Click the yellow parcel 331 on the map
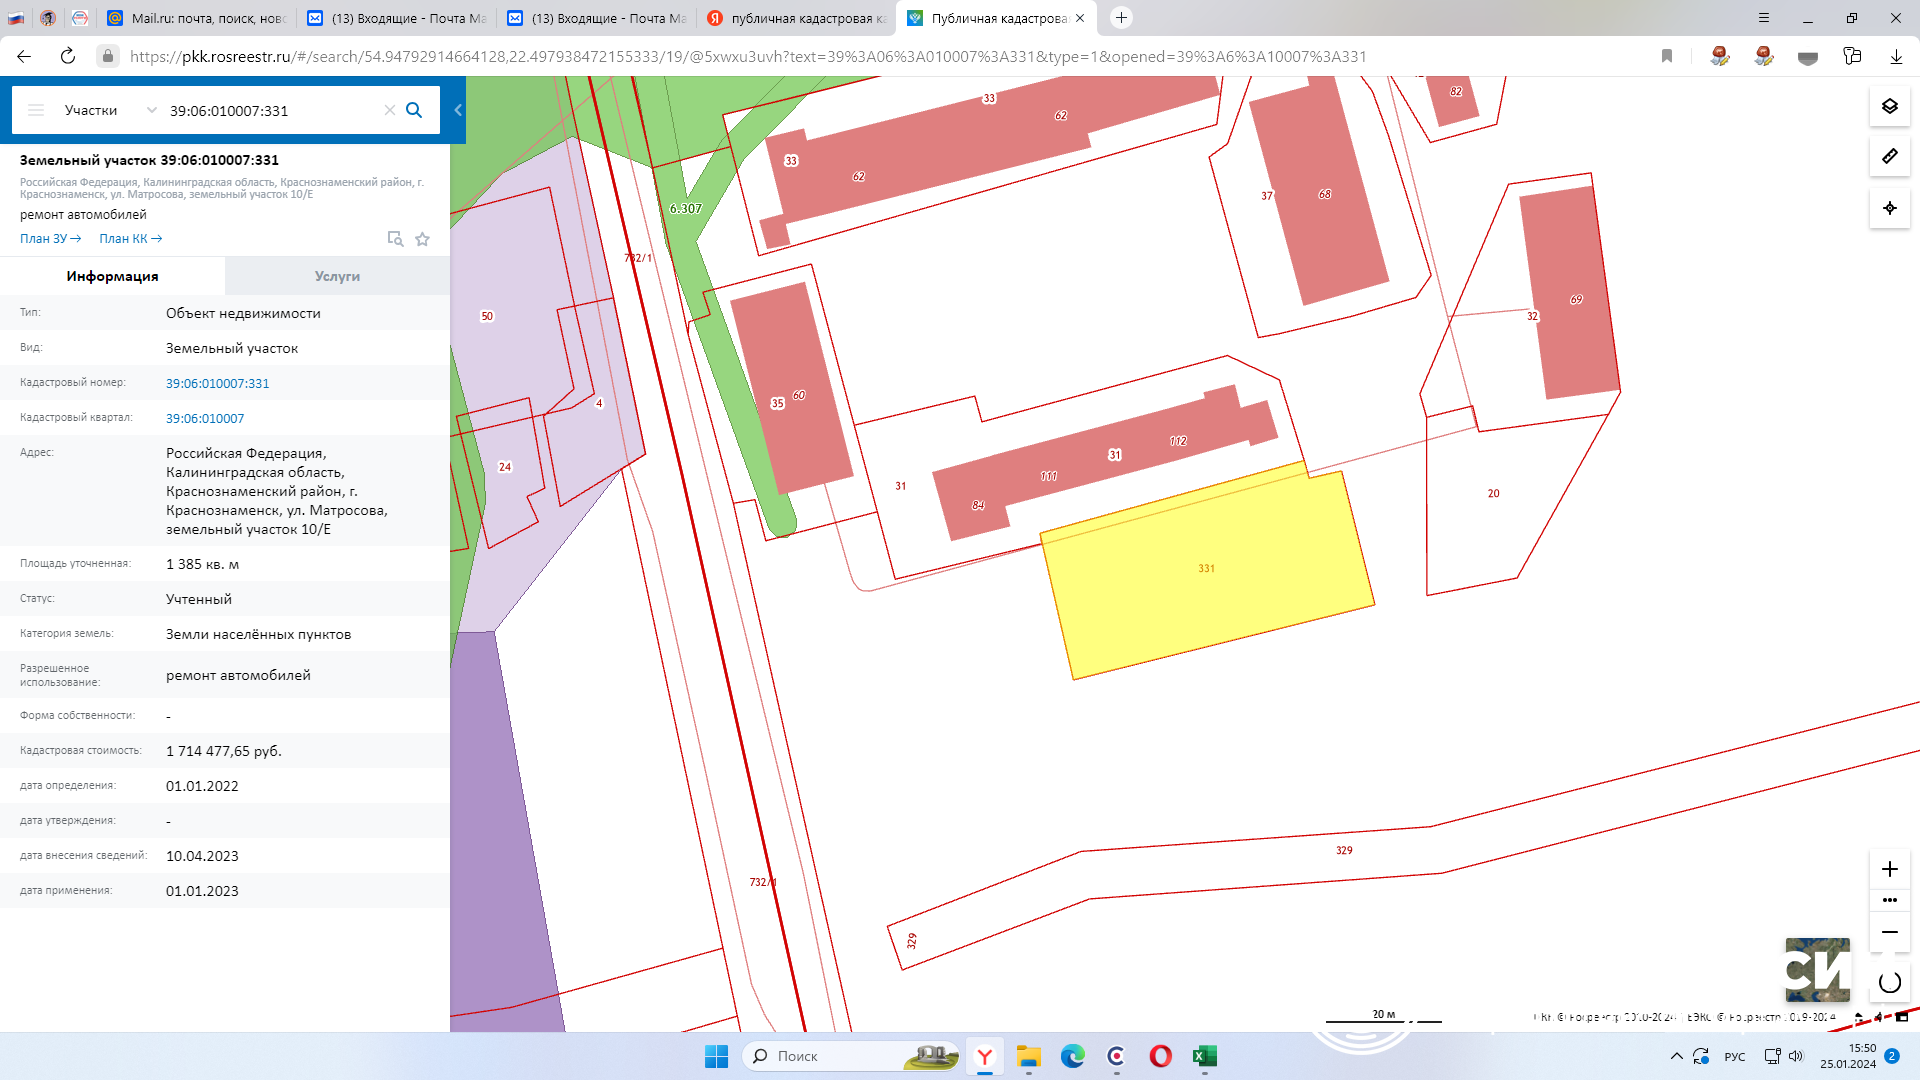Image resolution: width=1920 pixels, height=1080 pixels. [1205, 590]
